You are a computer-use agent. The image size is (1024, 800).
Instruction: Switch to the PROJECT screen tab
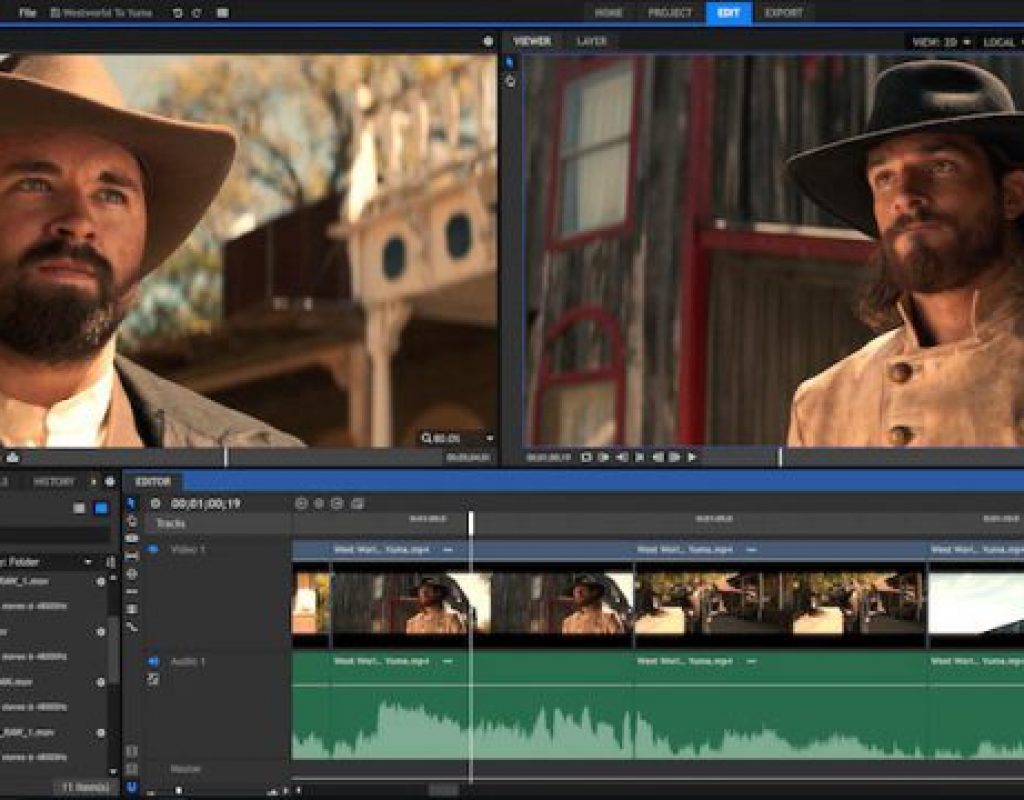click(x=669, y=12)
